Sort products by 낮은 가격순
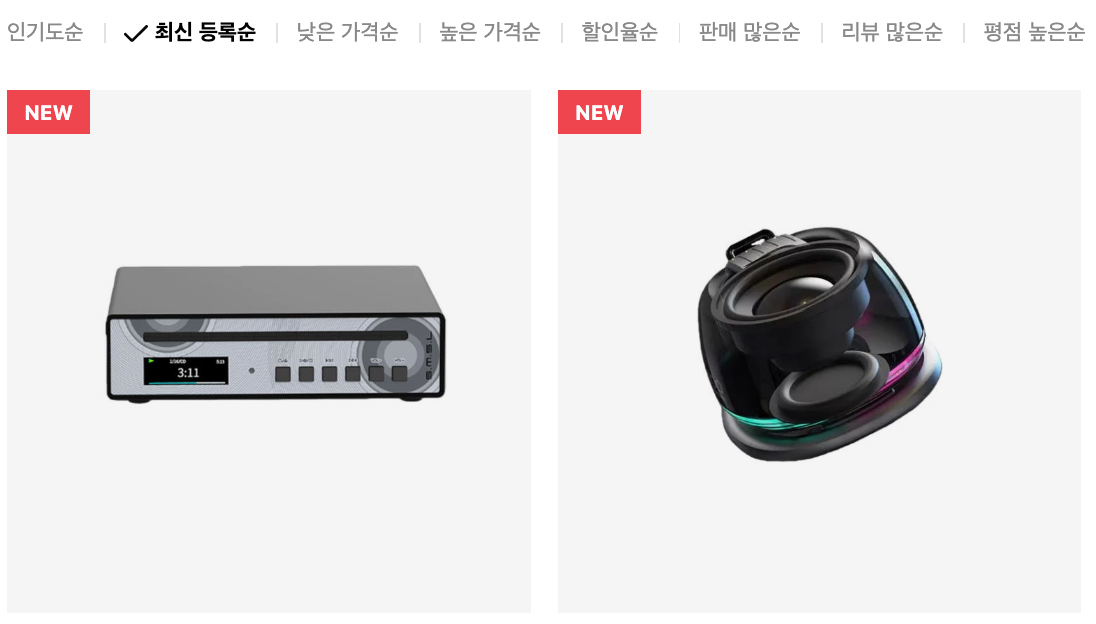 tap(347, 32)
